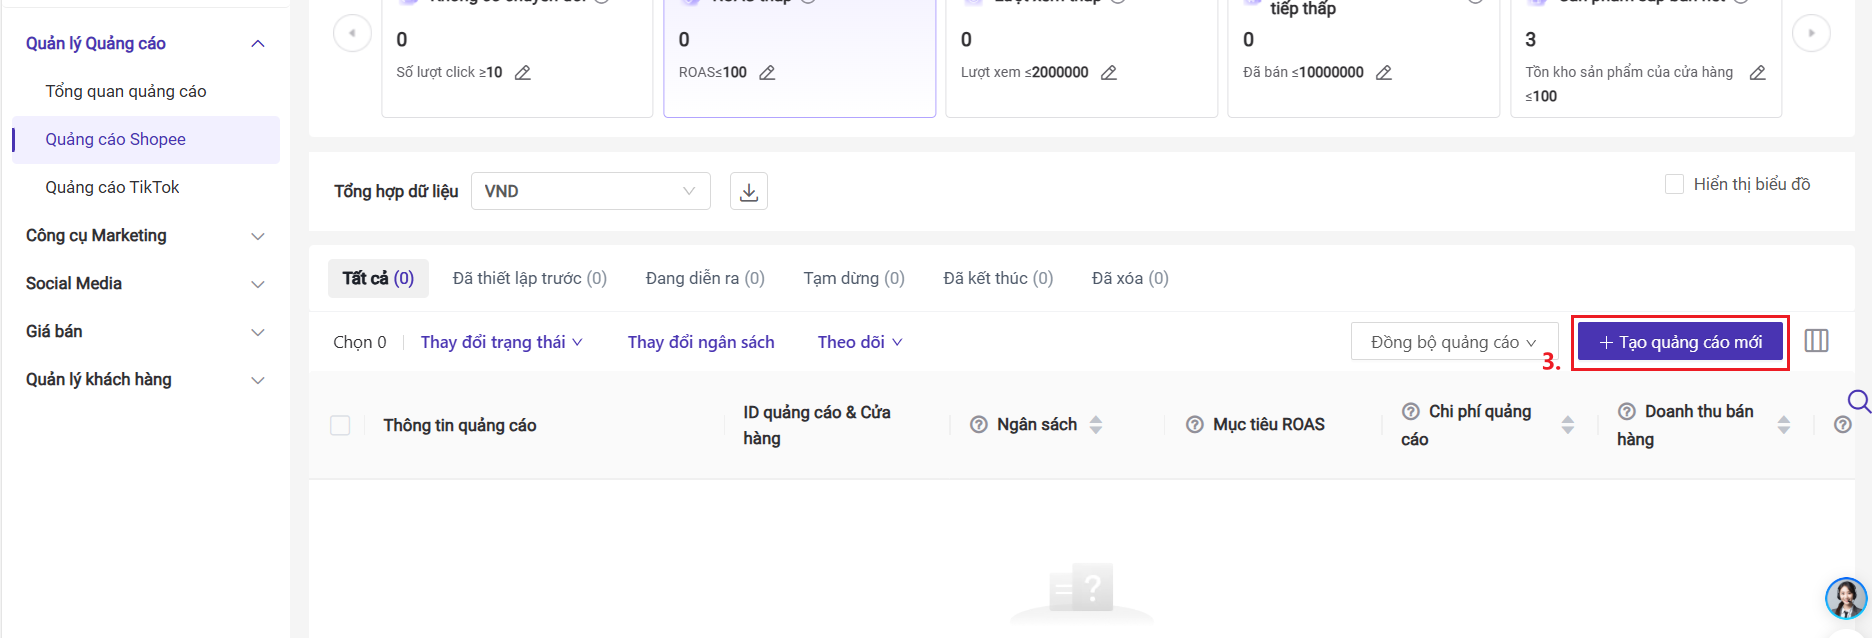Click help icon next to Ngân sách

pos(979,425)
